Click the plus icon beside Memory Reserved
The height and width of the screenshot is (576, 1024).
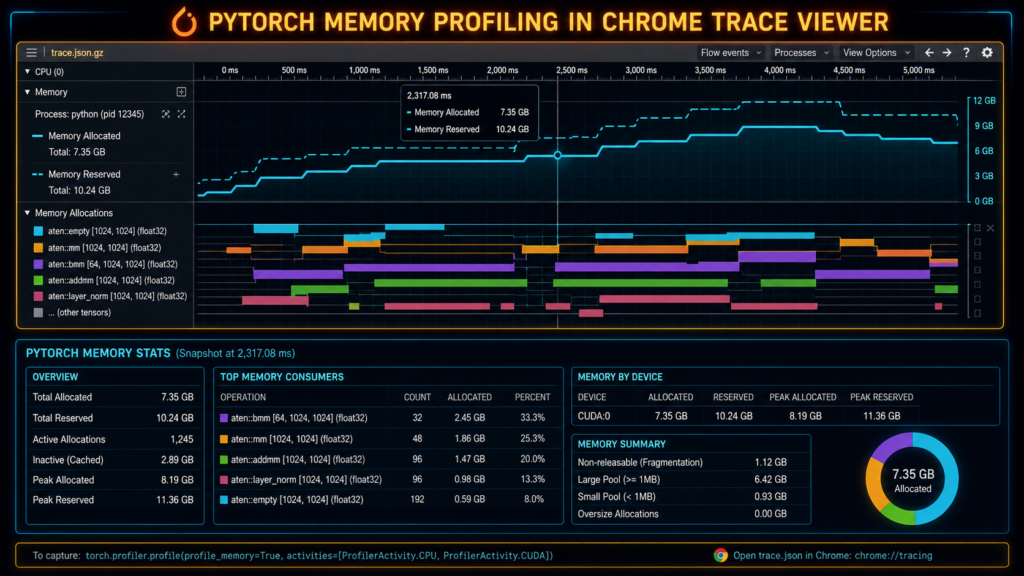click(x=176, y=174)
